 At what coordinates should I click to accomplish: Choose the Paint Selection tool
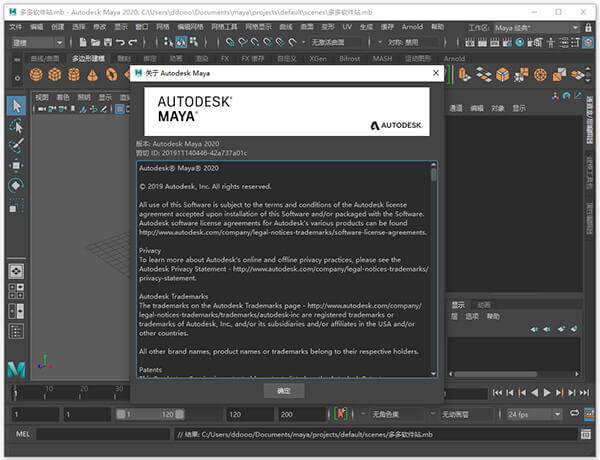pos(16,145)
